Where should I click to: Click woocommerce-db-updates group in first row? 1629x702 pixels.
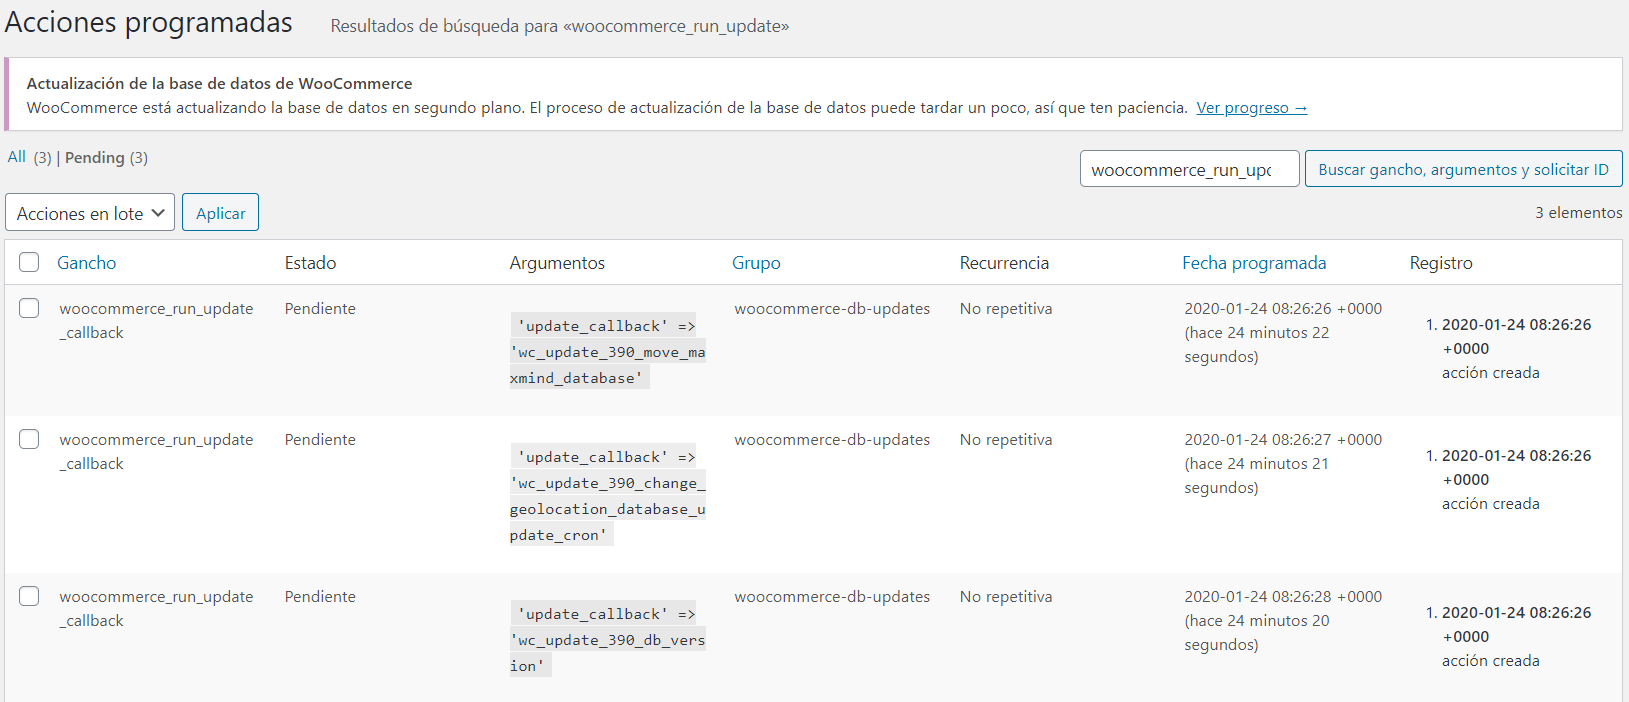pyautogui.click(x=832, y=309)
